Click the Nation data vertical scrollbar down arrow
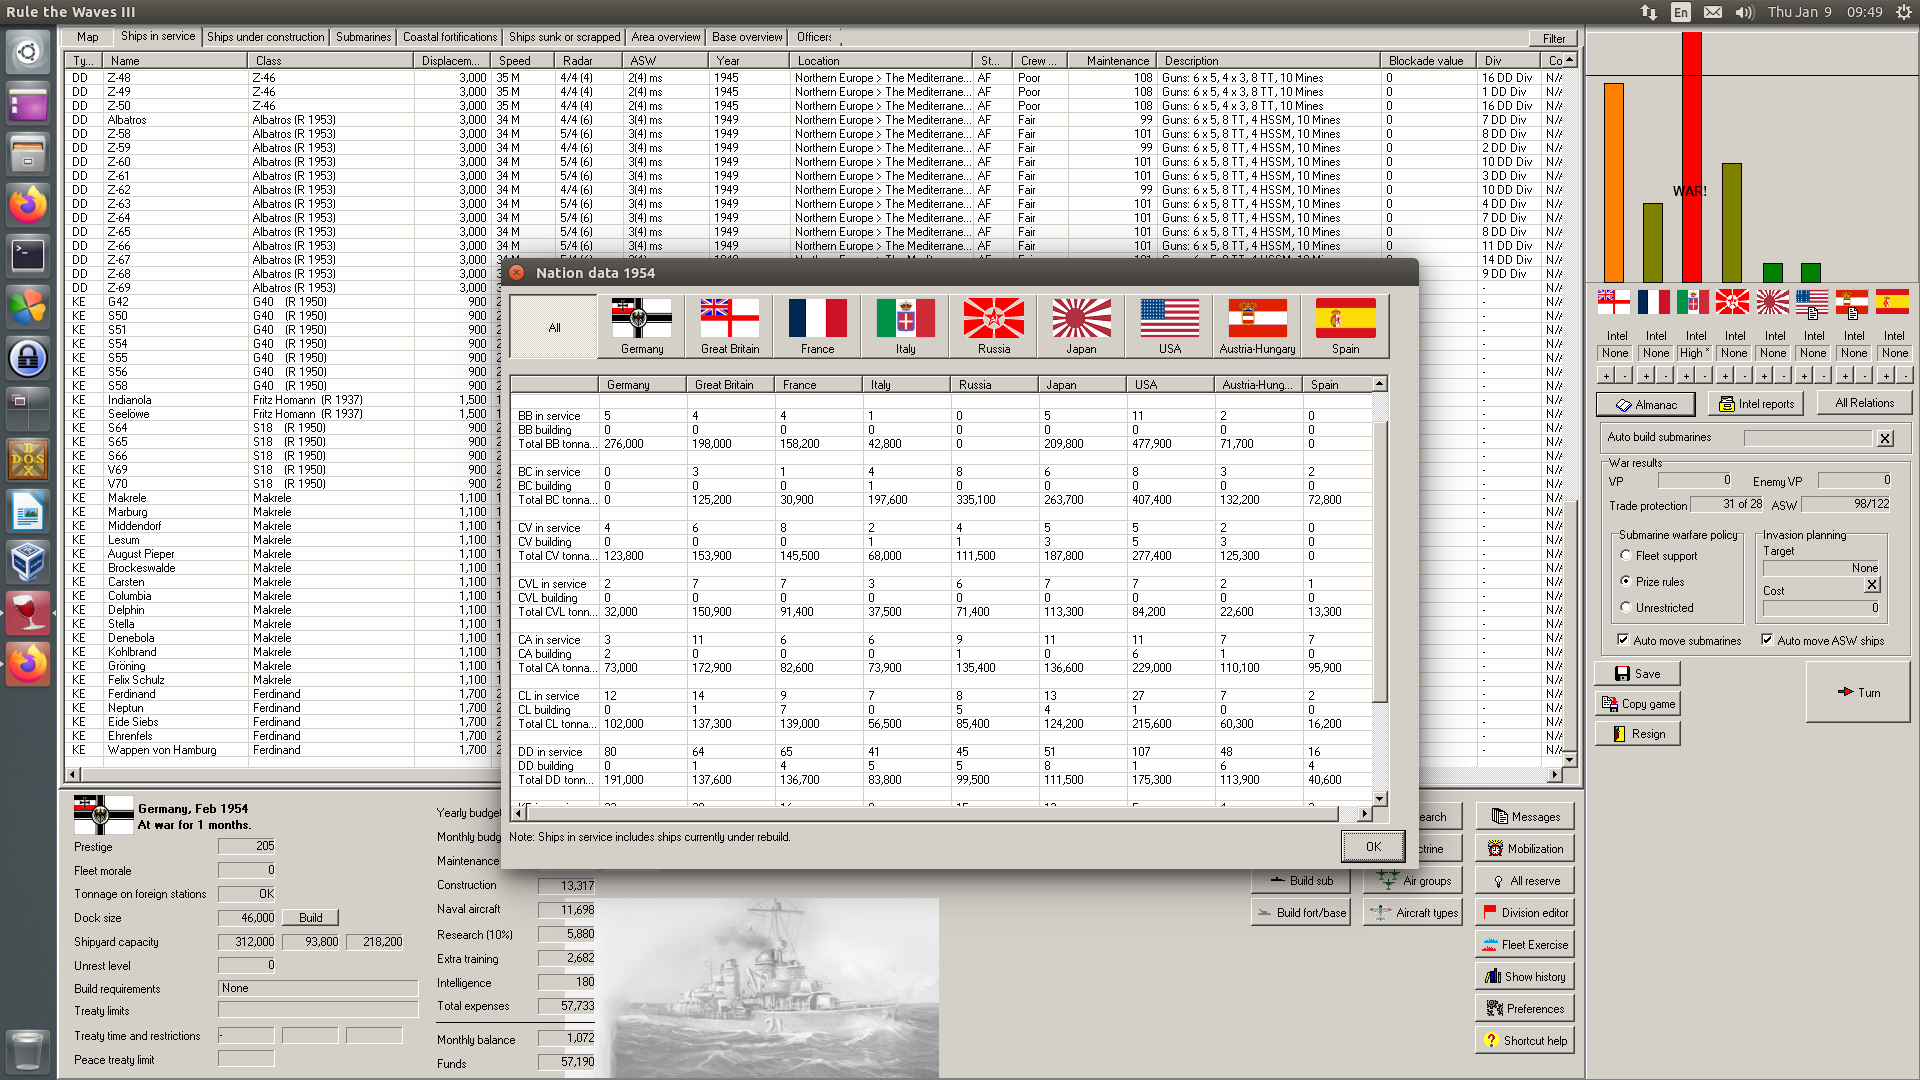Viewport: 1920px width, 1080px height. coord(1380,799)
